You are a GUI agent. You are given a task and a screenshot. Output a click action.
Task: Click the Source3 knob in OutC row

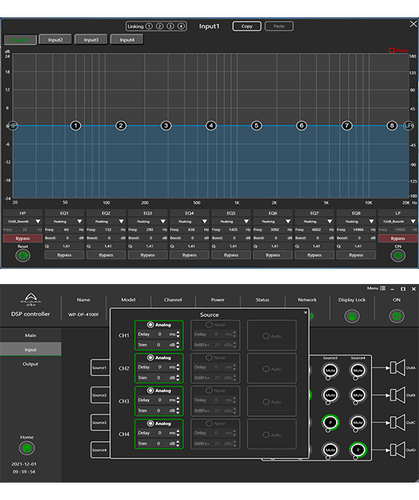tap(330, 423)
